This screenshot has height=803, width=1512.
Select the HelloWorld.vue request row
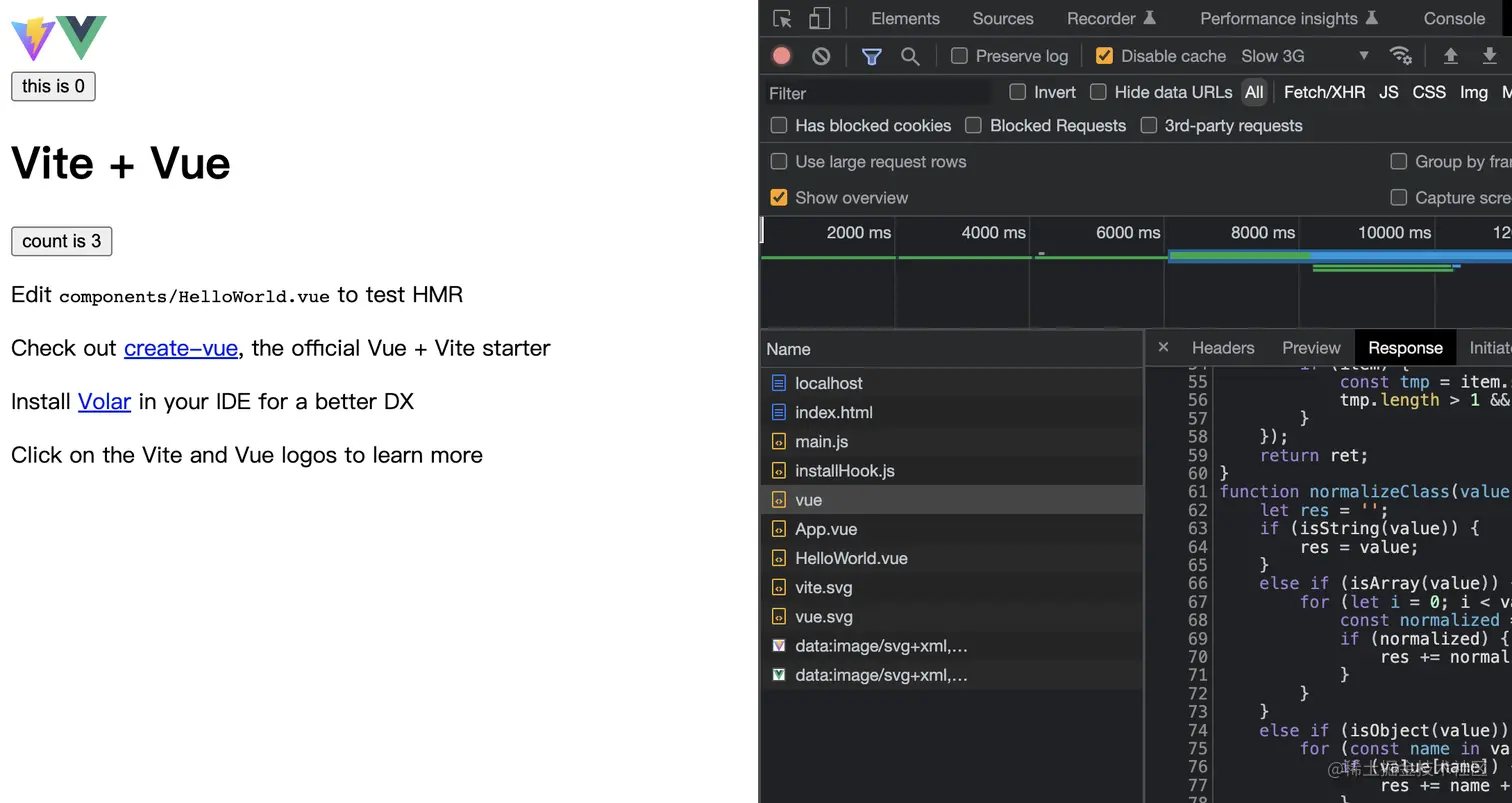click(952, 558)
